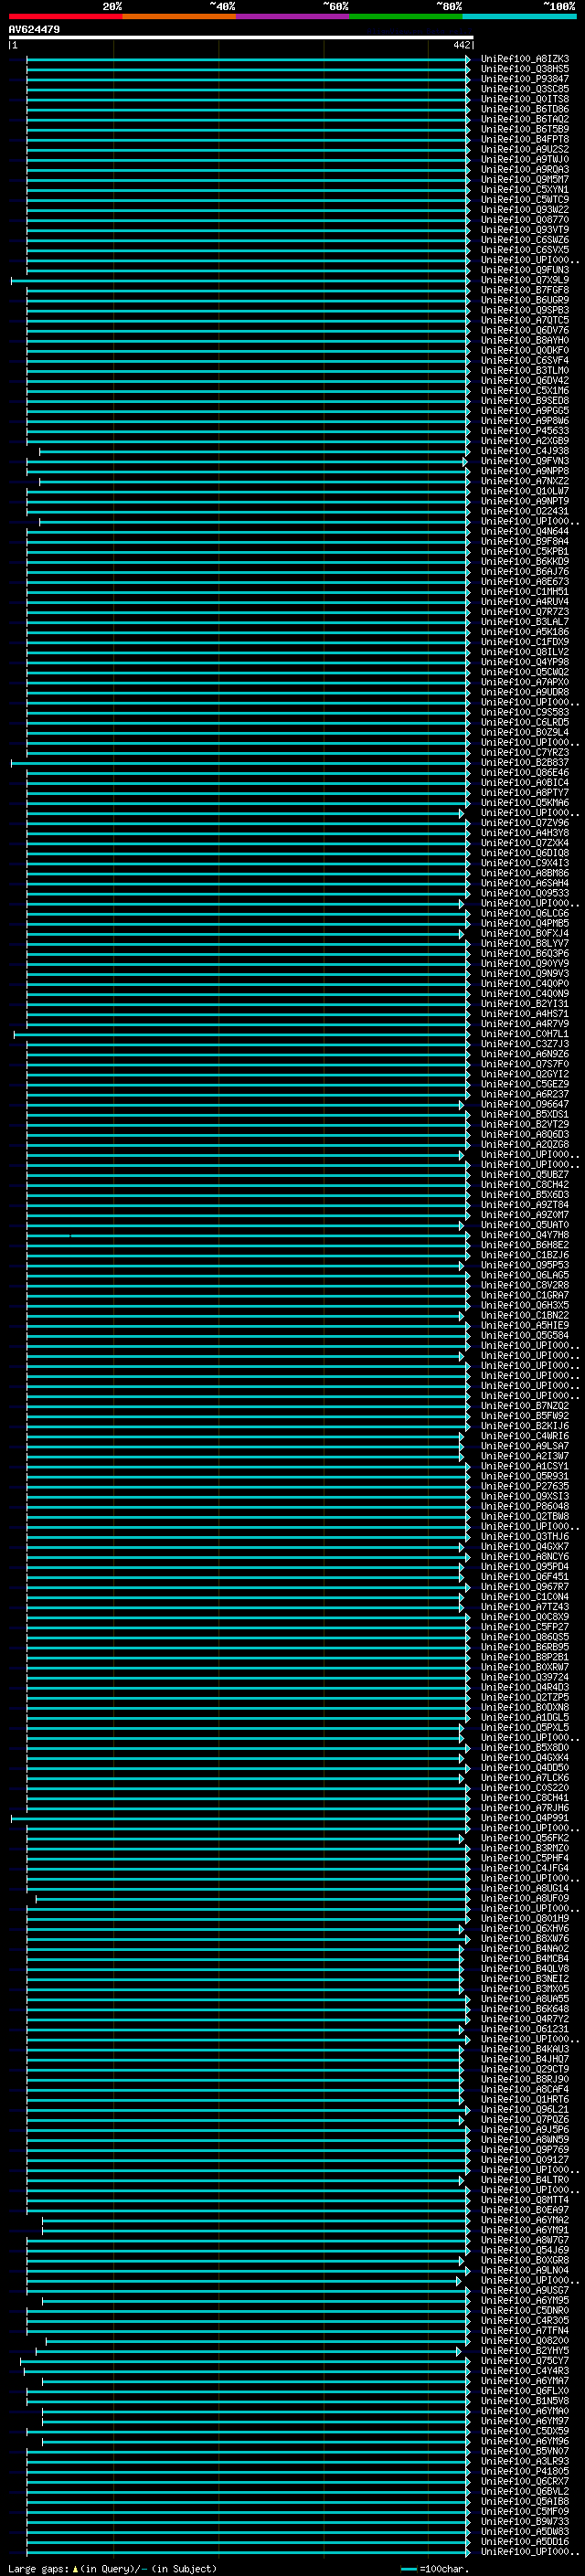Image resolution: width=585 pixels, height=2576 pixels.
Task: Select label UniRef100_Q2TBW8
Action: [525, 1516]
